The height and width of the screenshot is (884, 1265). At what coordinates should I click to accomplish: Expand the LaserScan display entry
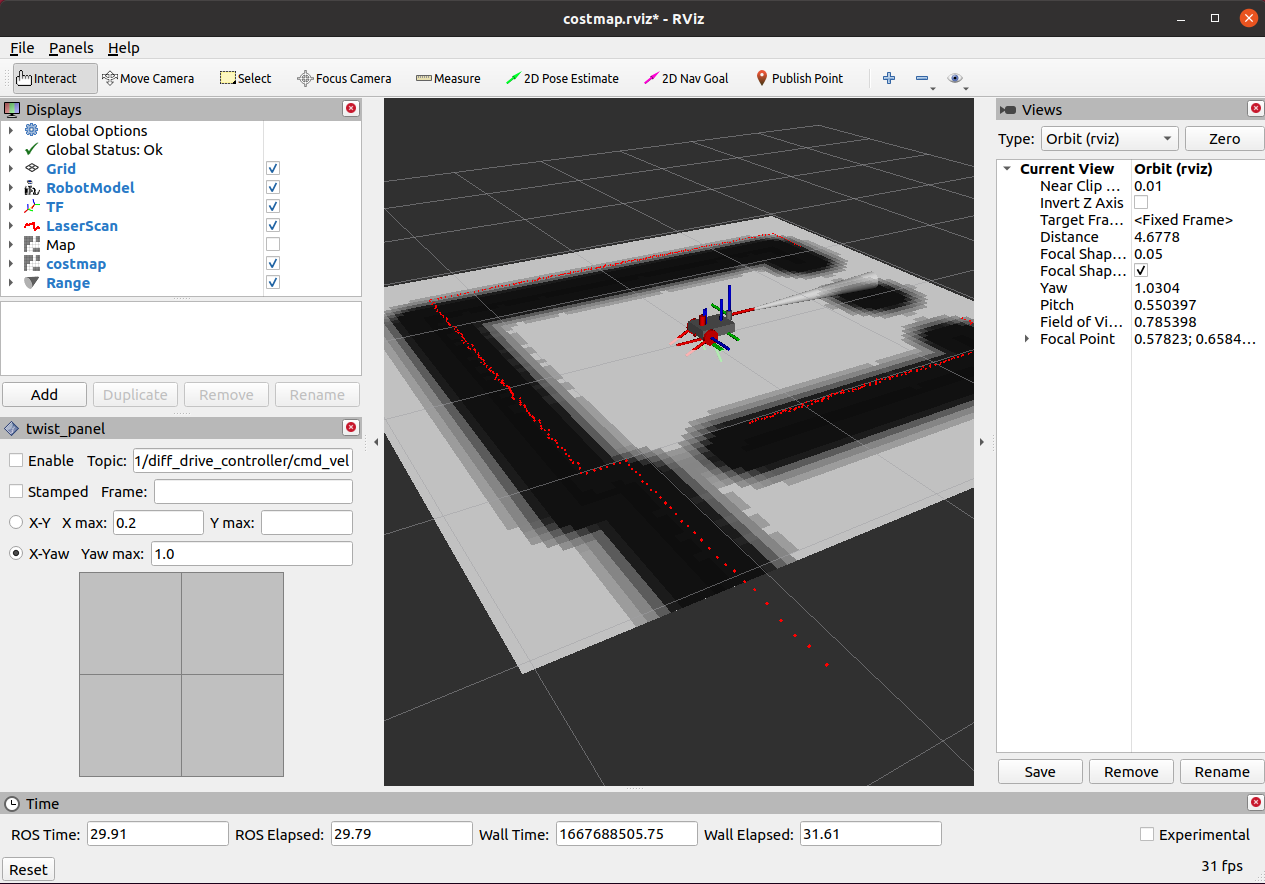tap(10, 225)
